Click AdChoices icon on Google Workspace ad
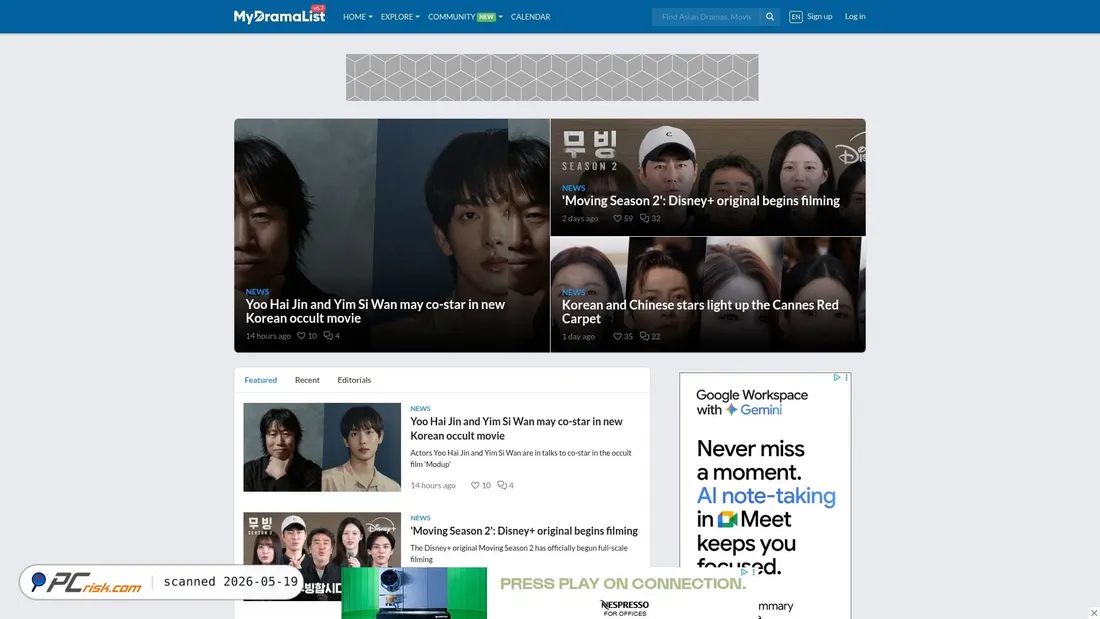 pyautogui.click(x=836, y=378)
